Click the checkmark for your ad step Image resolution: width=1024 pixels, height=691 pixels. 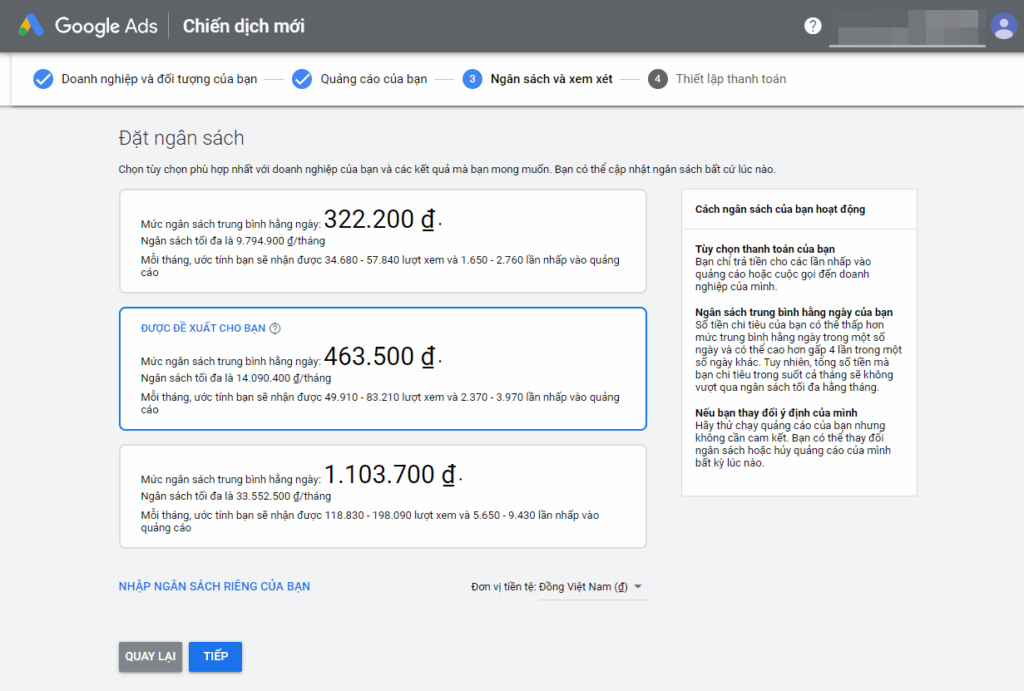(302, 79)
